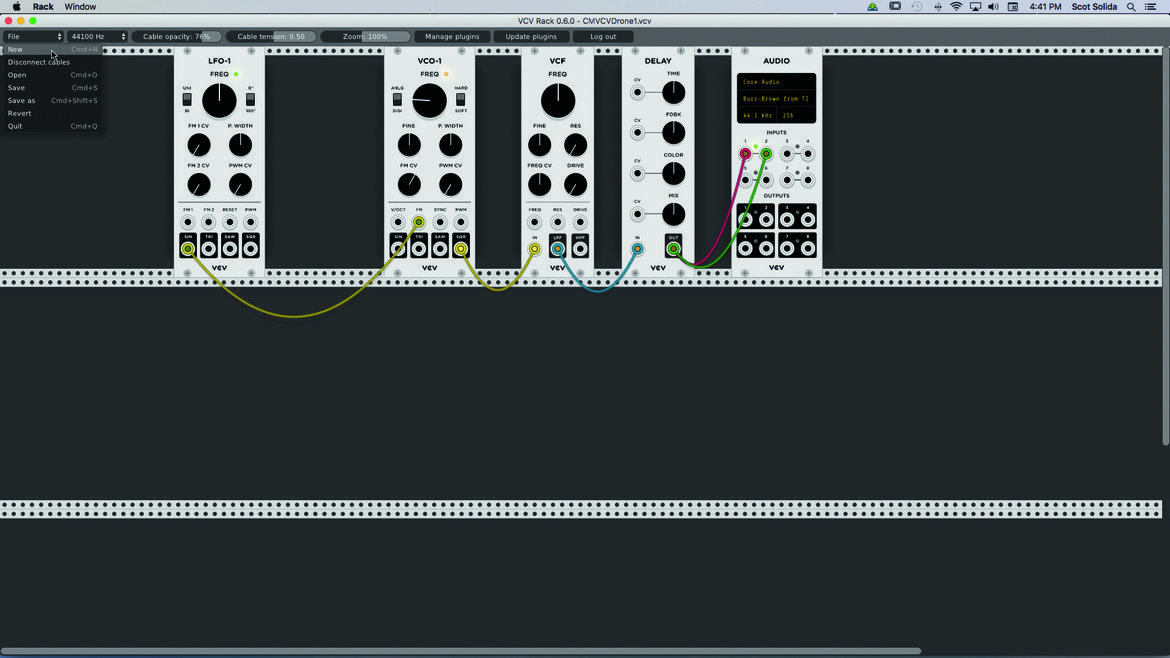1170x658 pixels.
Task: Click the LFO-1 SIN output jack
Action: click(x=188, y=248)
